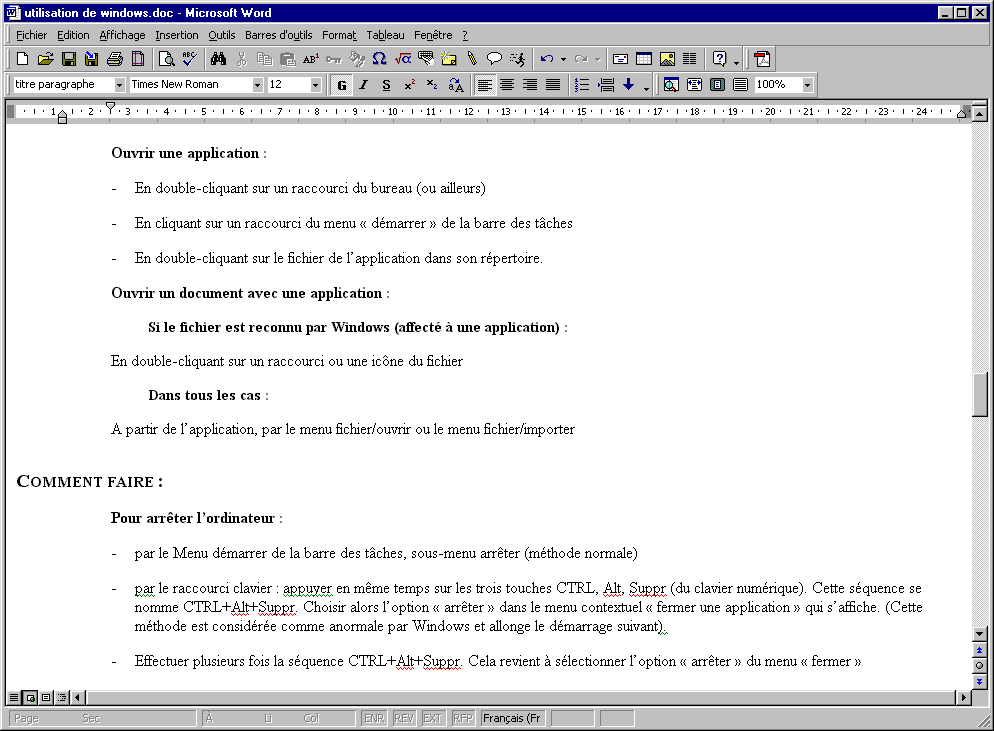The image size is (994, 731).
Task: Align paragraph to the left
Action: click(484, 85)
